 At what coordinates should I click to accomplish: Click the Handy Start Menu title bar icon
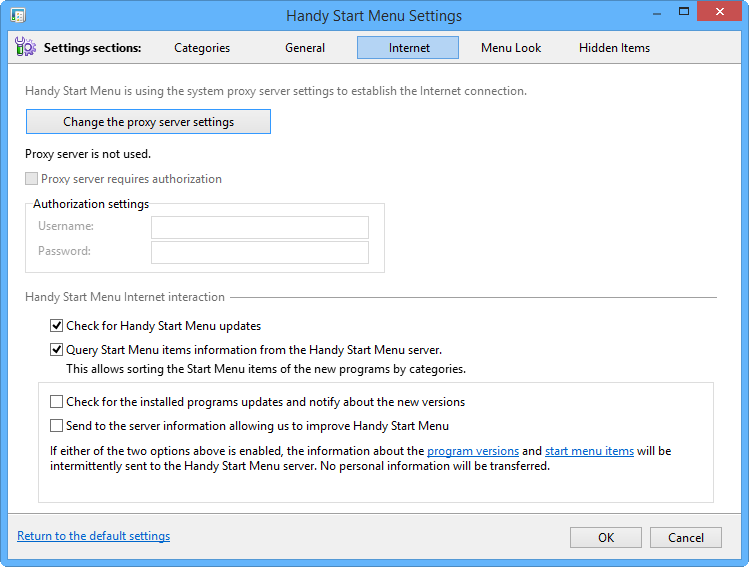click(x=18, y=15)
